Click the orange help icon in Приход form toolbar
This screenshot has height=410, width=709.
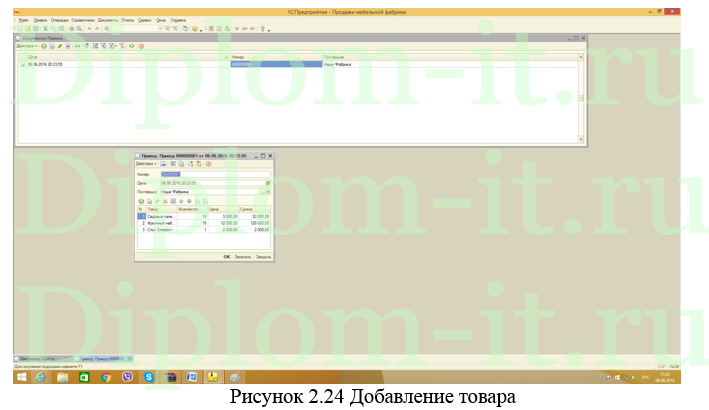209,163
